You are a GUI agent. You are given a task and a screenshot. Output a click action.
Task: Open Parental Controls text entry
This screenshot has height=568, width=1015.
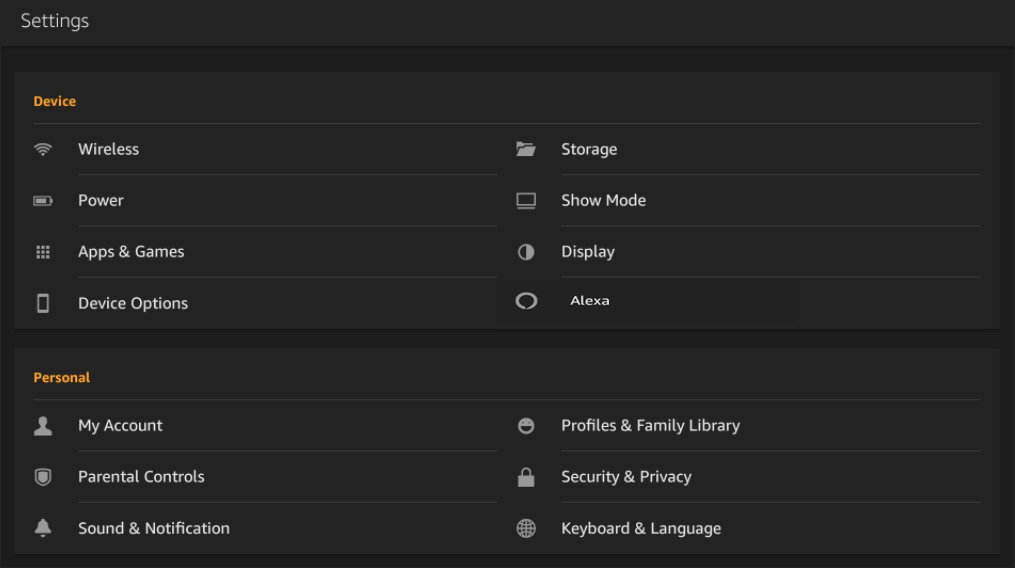[141, 477]
